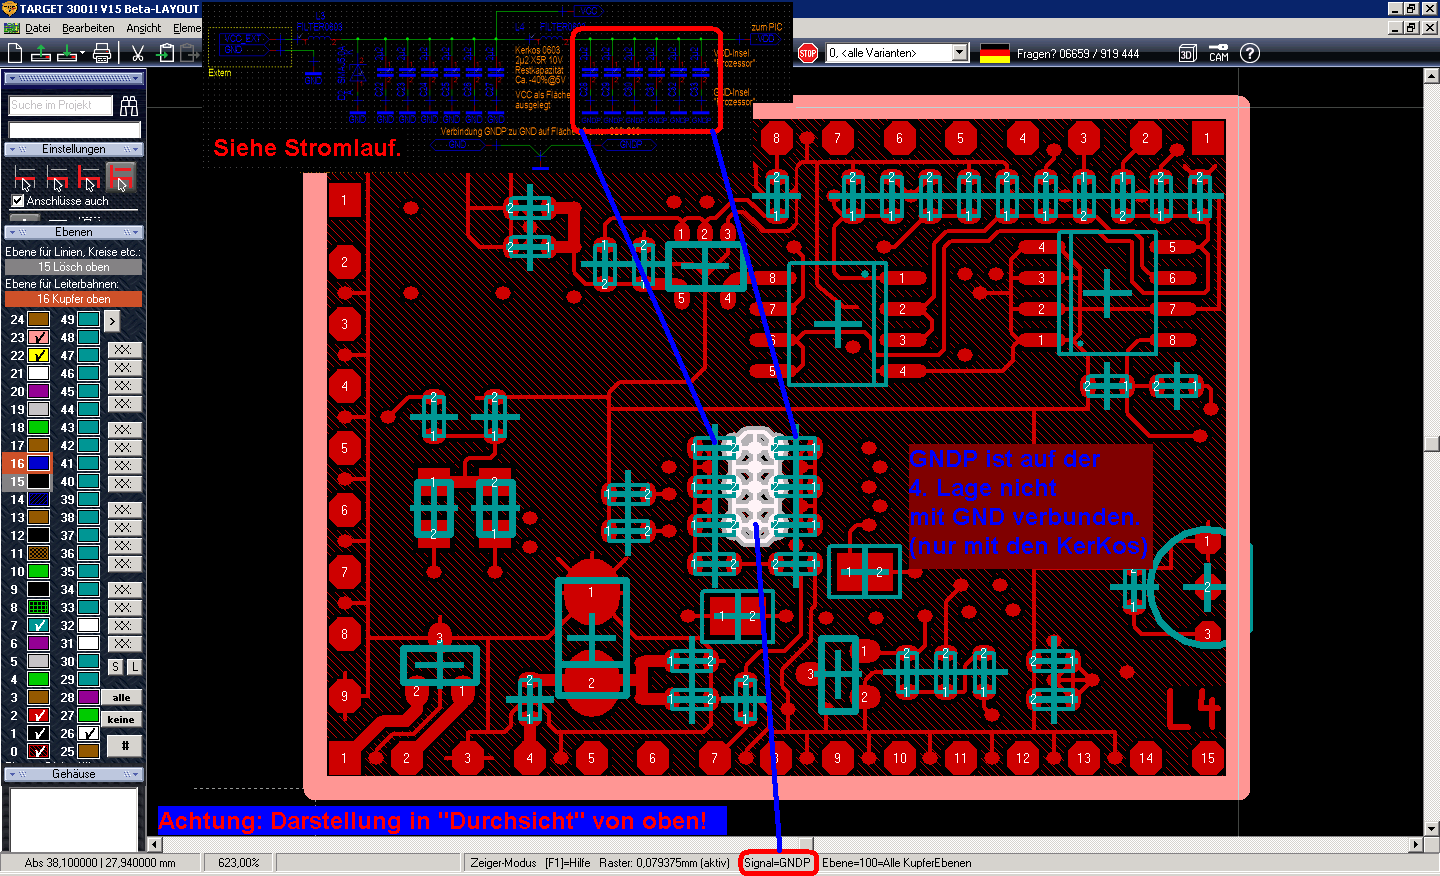Collapse the Ebenen panel header
Screen dimensions: 1440x876
[x=74, y=232]
